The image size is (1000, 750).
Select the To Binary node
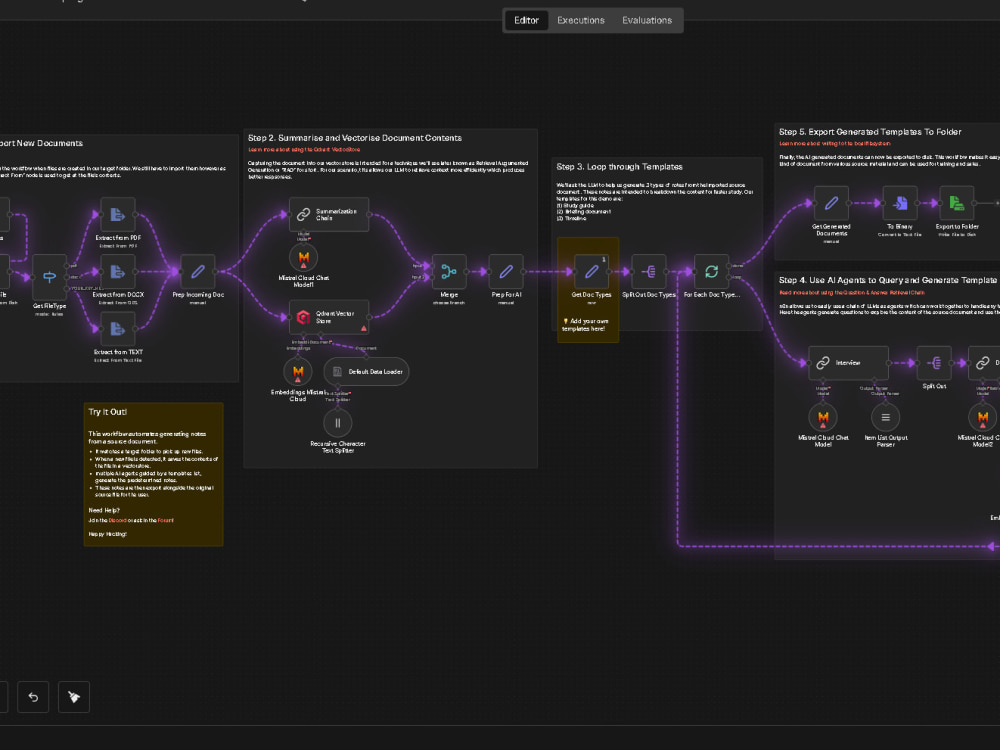[x=900, y=203]
